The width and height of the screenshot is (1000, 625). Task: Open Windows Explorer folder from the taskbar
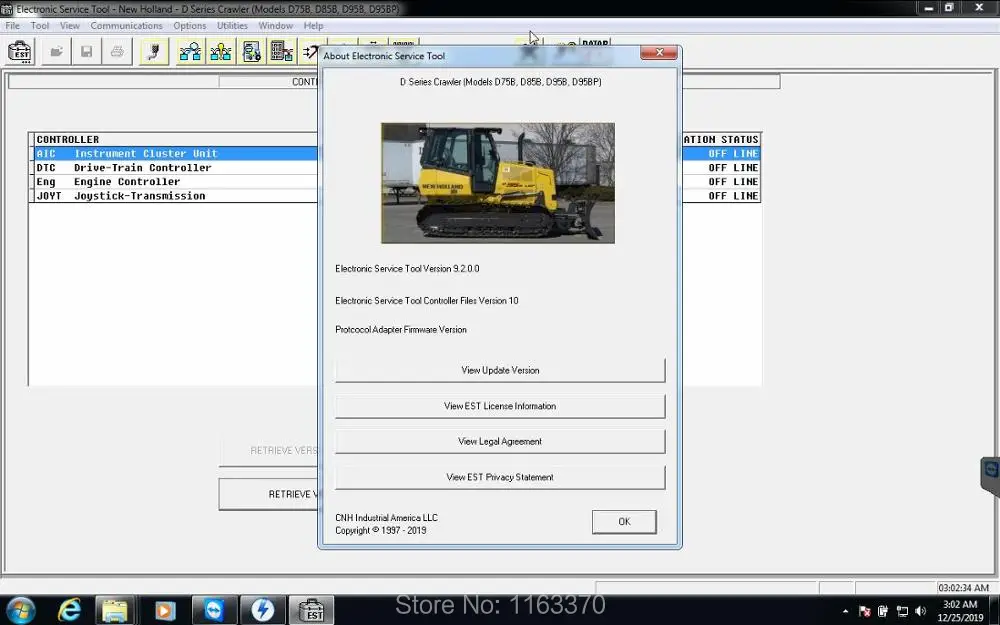click(x=115, y=610)
